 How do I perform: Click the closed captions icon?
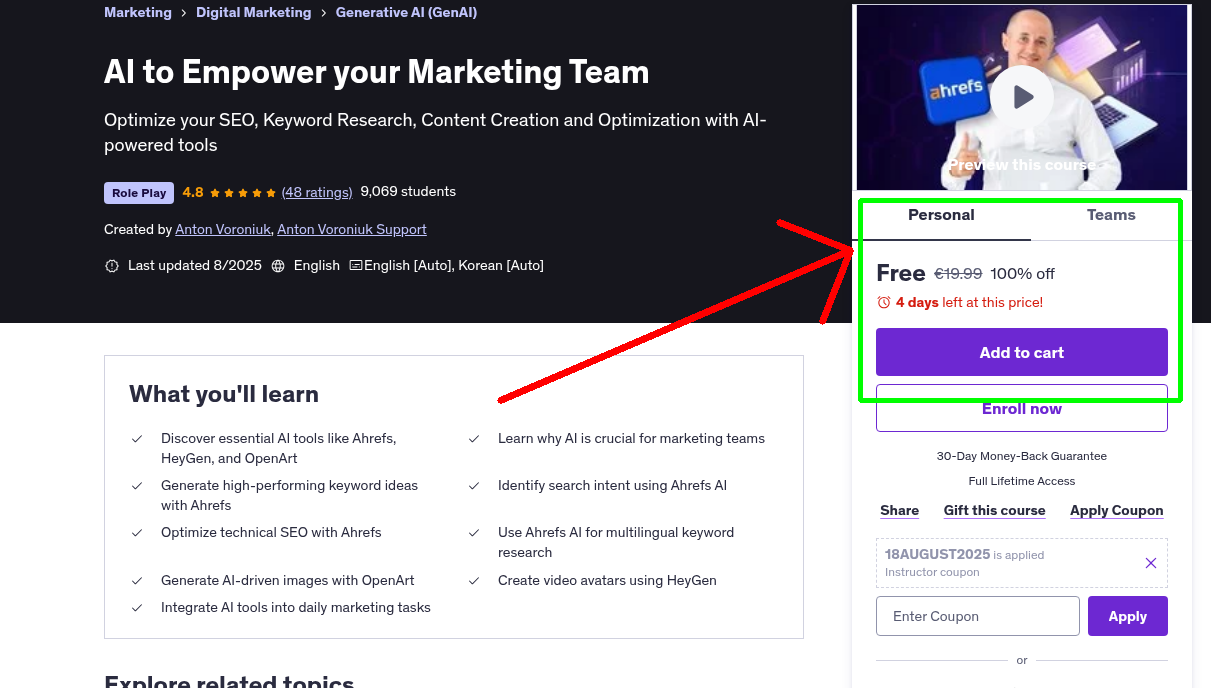[x=355, y=266]
